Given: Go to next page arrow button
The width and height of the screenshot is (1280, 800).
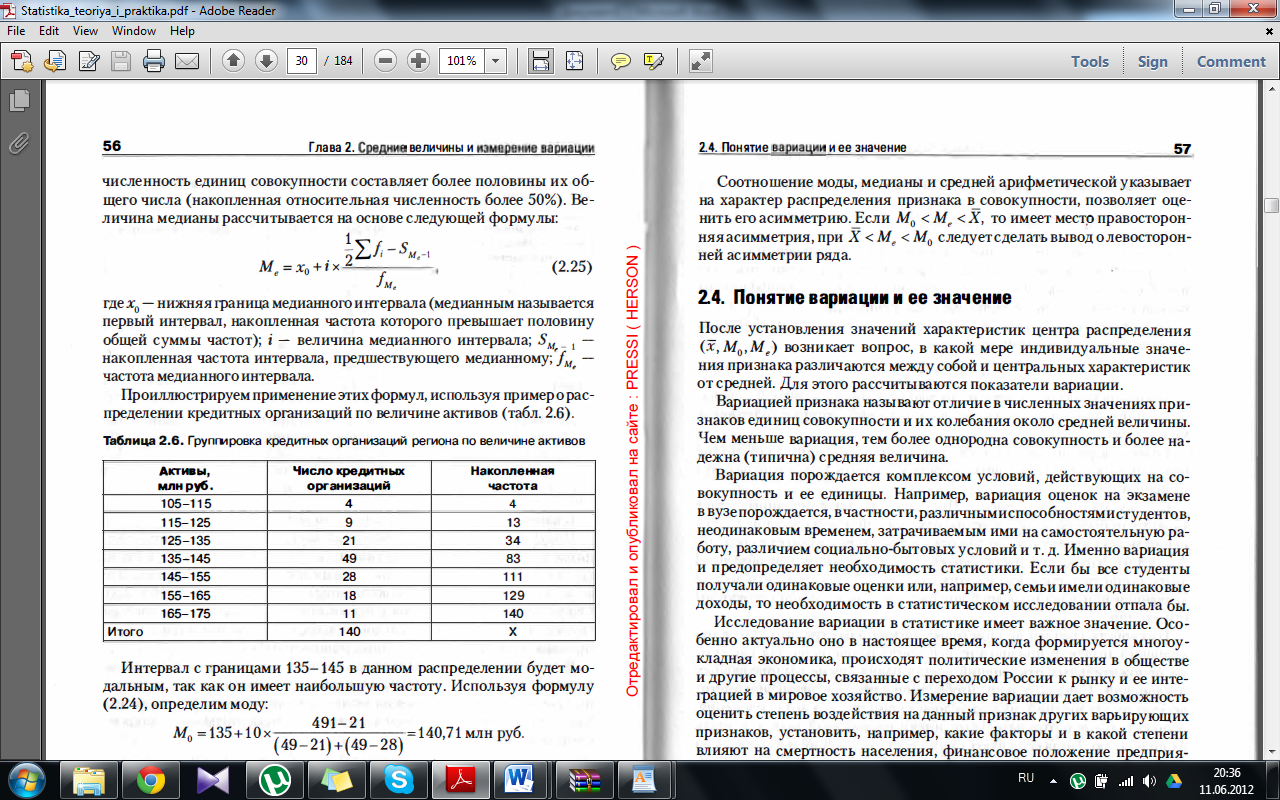Looking at the screenshot, I should click(266, 61).
